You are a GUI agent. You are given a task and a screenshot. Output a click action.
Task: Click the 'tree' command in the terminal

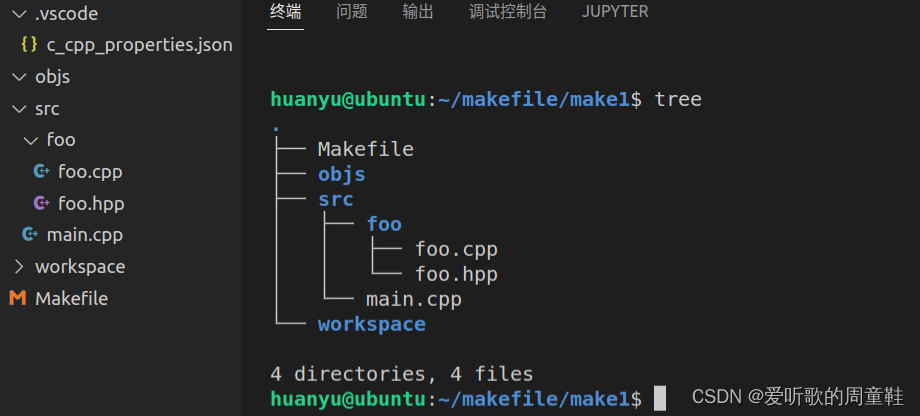tap(678, 99)
